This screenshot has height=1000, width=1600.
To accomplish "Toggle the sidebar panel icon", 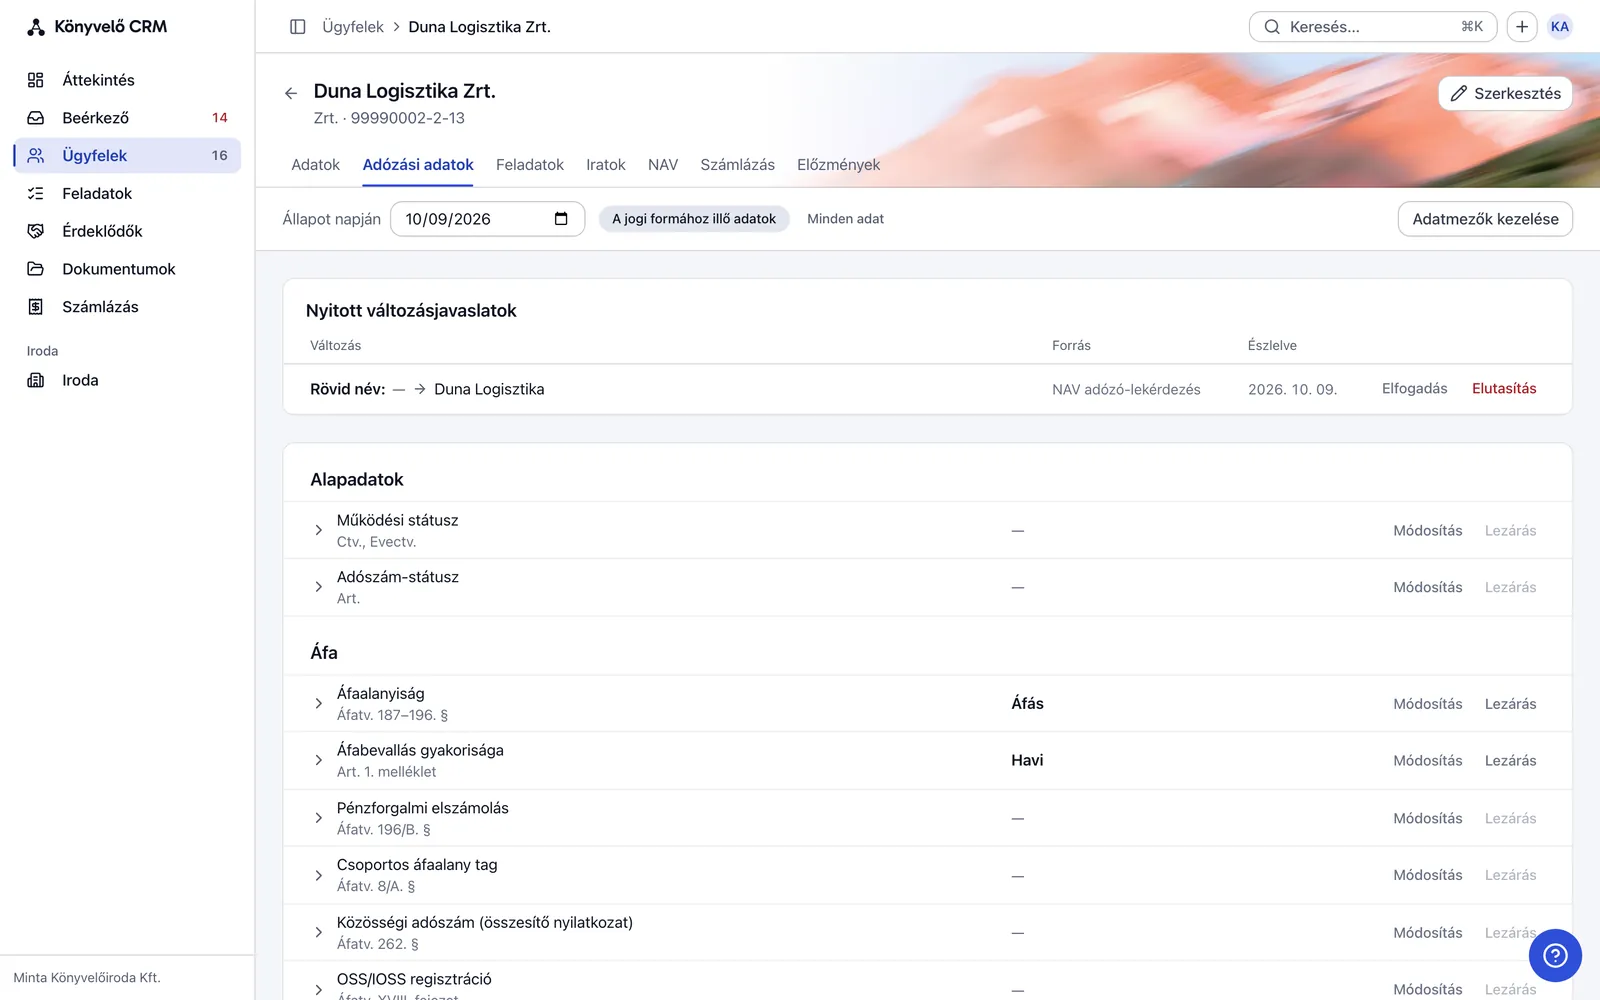I will click(297, 27).
